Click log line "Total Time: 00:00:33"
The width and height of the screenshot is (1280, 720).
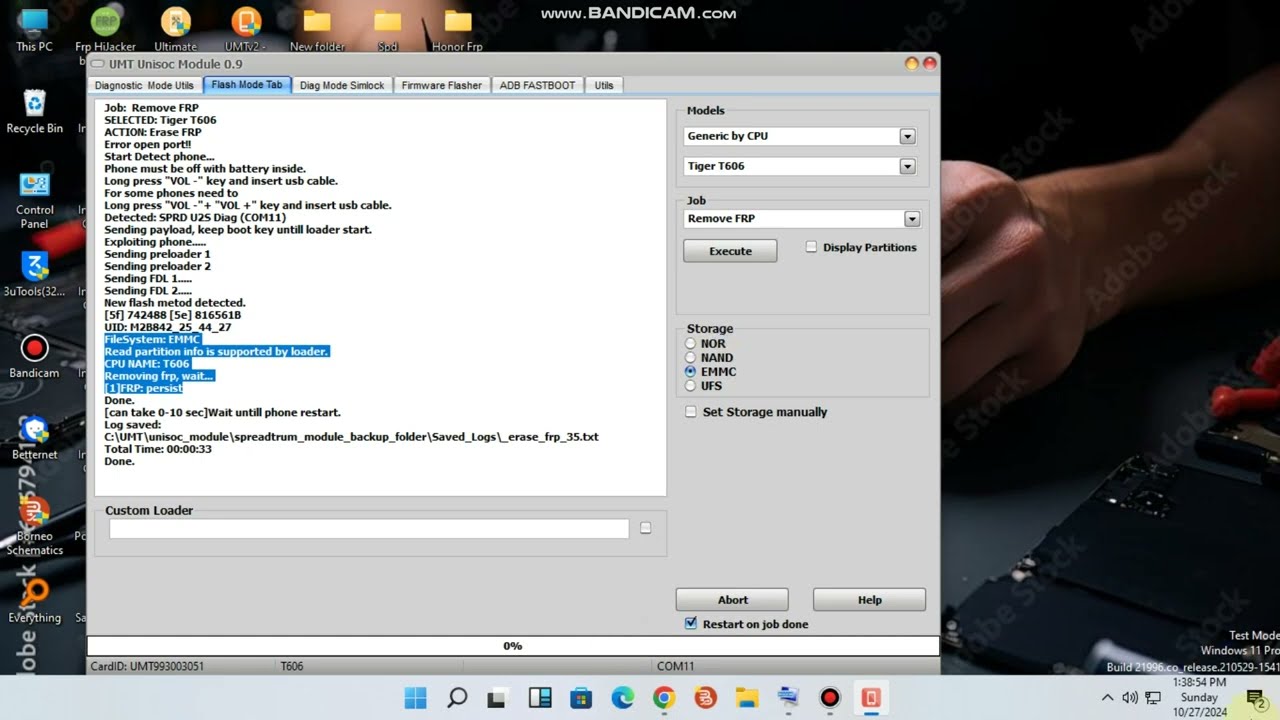pos(158,449)
